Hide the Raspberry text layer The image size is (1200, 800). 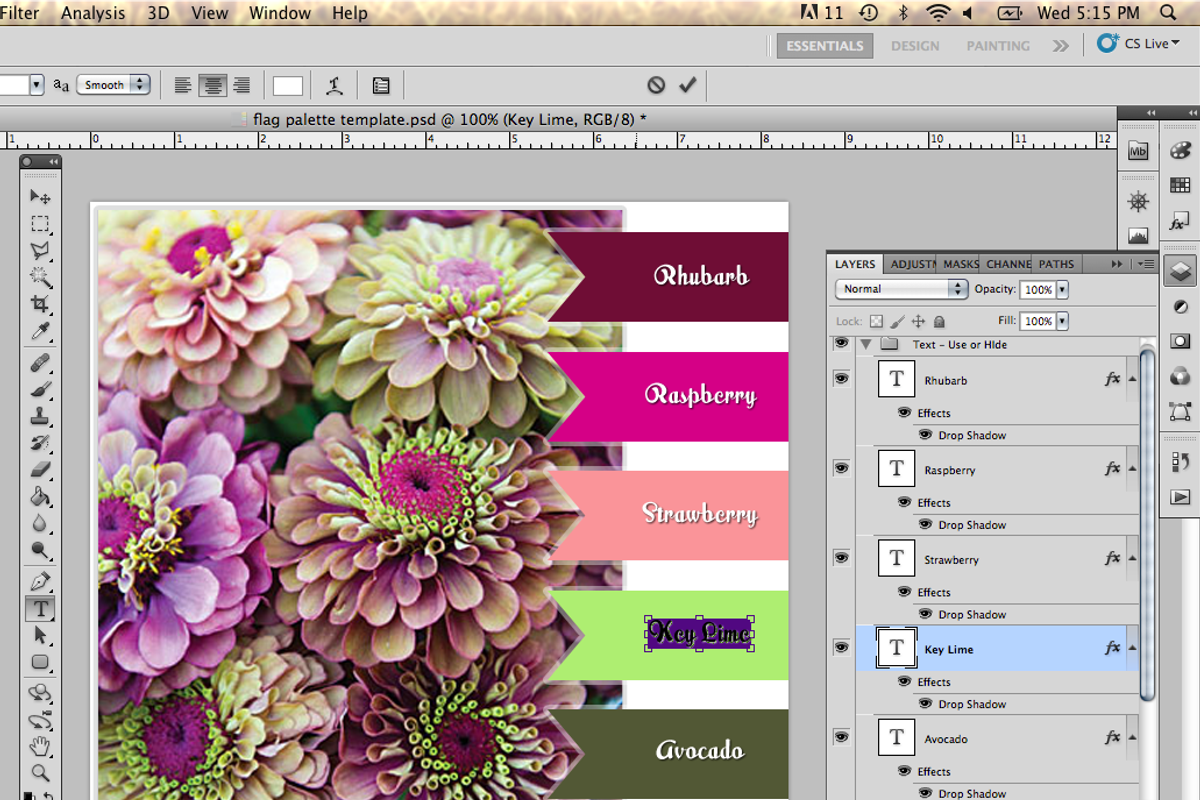click(841, 468)
